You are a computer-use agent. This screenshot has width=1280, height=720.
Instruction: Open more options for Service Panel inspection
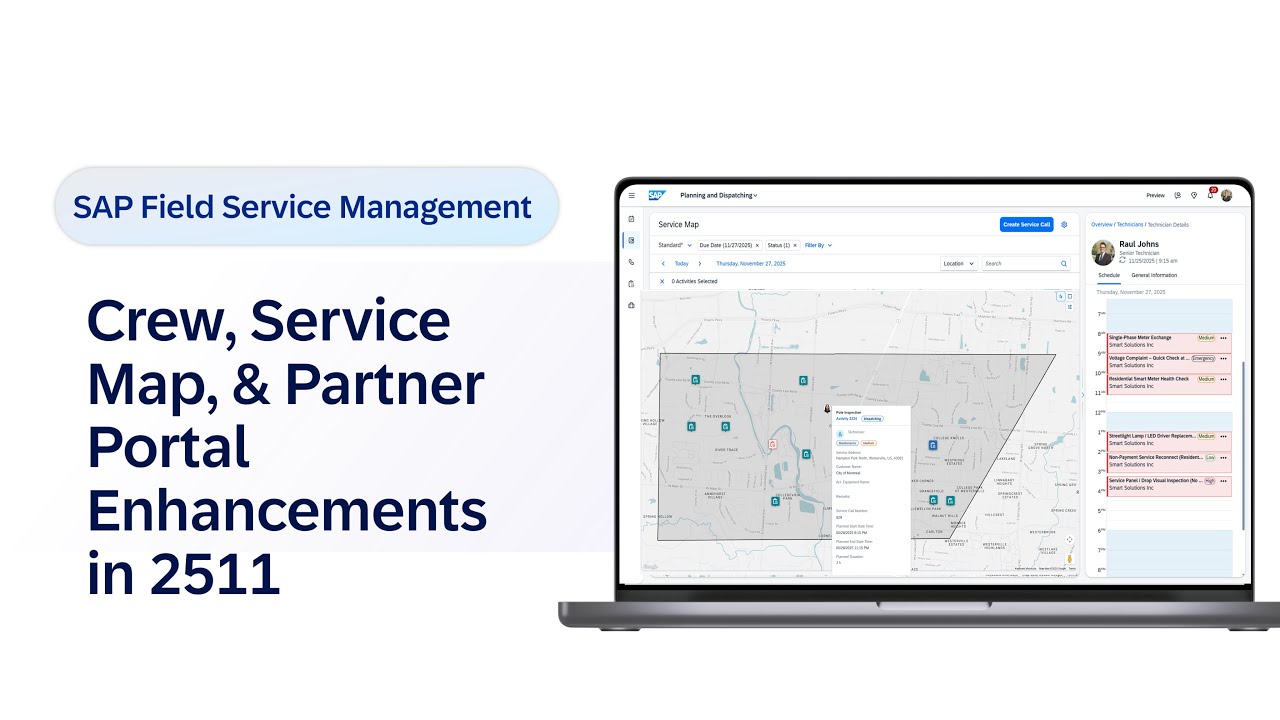tap(1223, 481)
